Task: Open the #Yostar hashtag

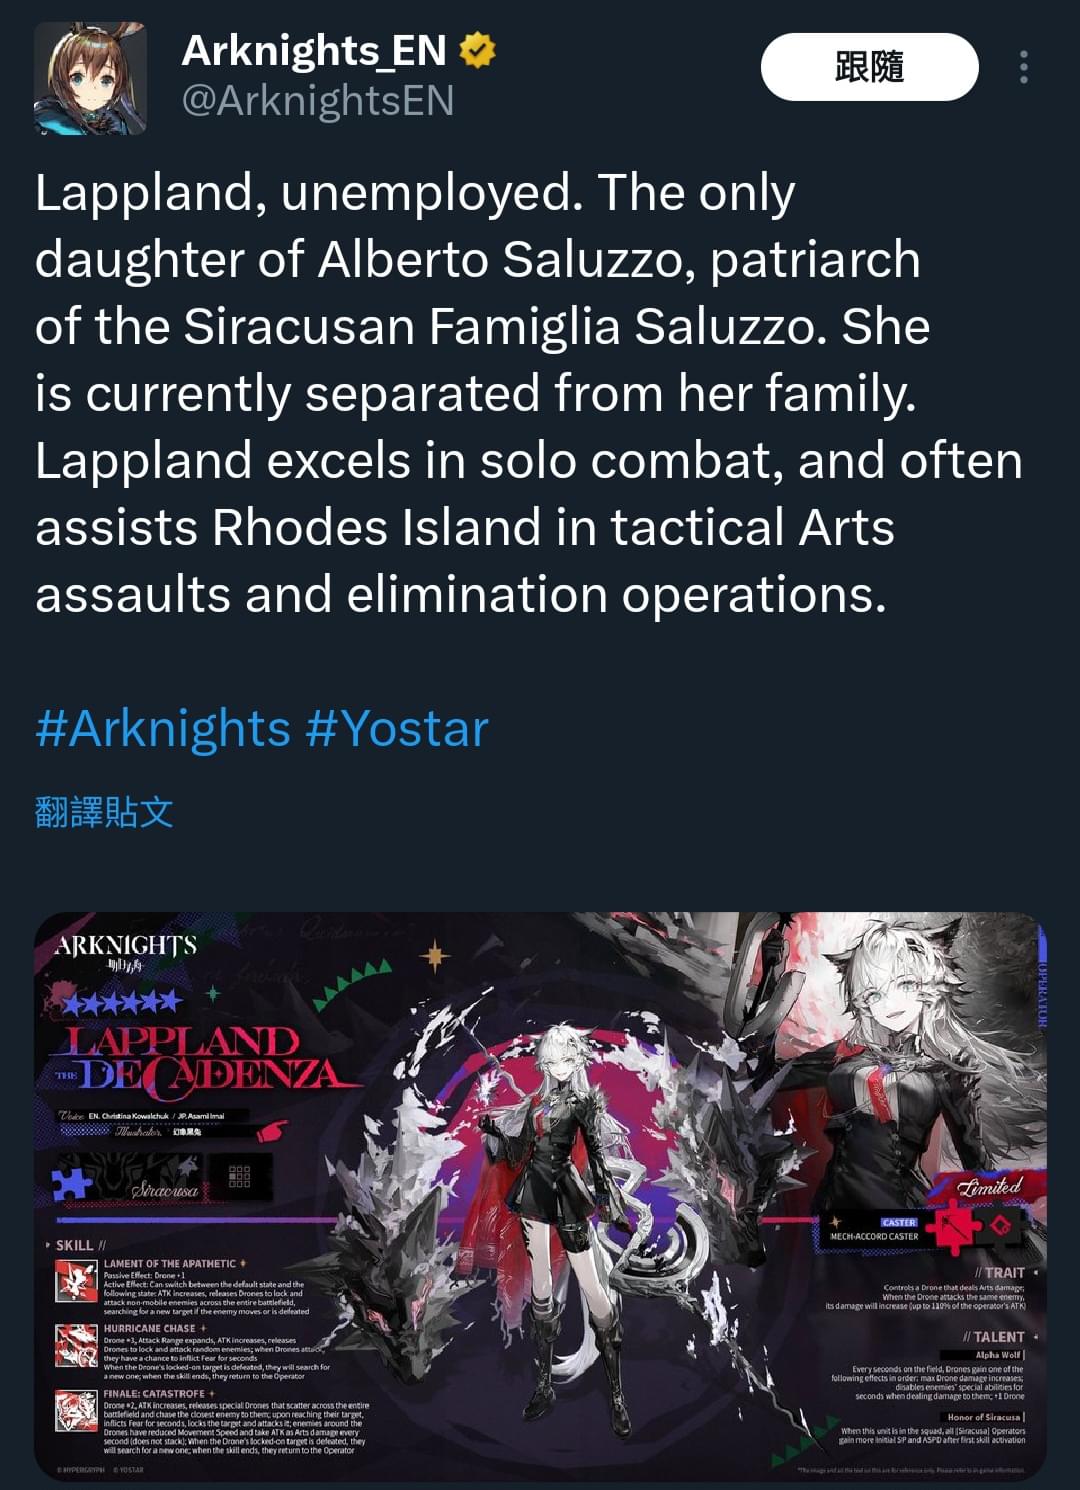Action: pos(397,728)
